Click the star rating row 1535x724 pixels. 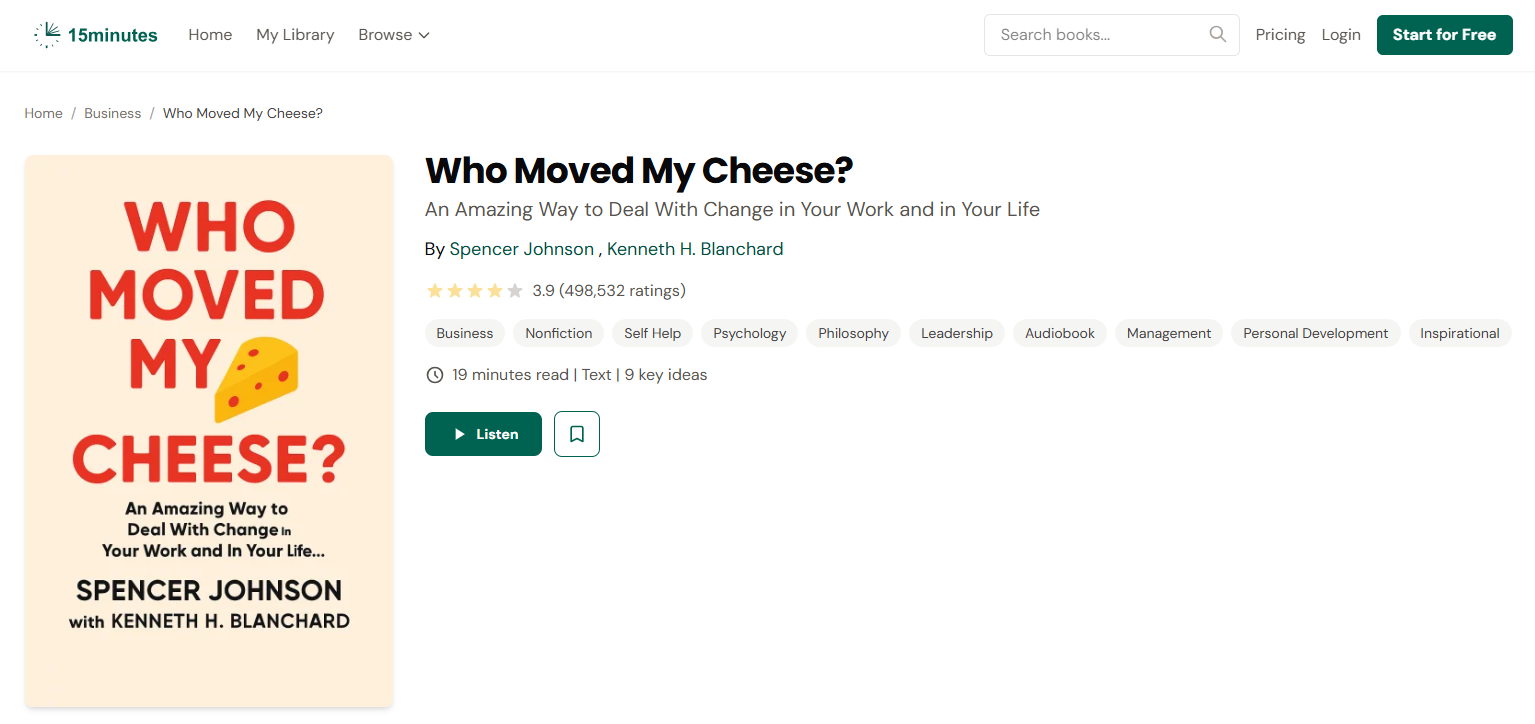click(475, 291)
